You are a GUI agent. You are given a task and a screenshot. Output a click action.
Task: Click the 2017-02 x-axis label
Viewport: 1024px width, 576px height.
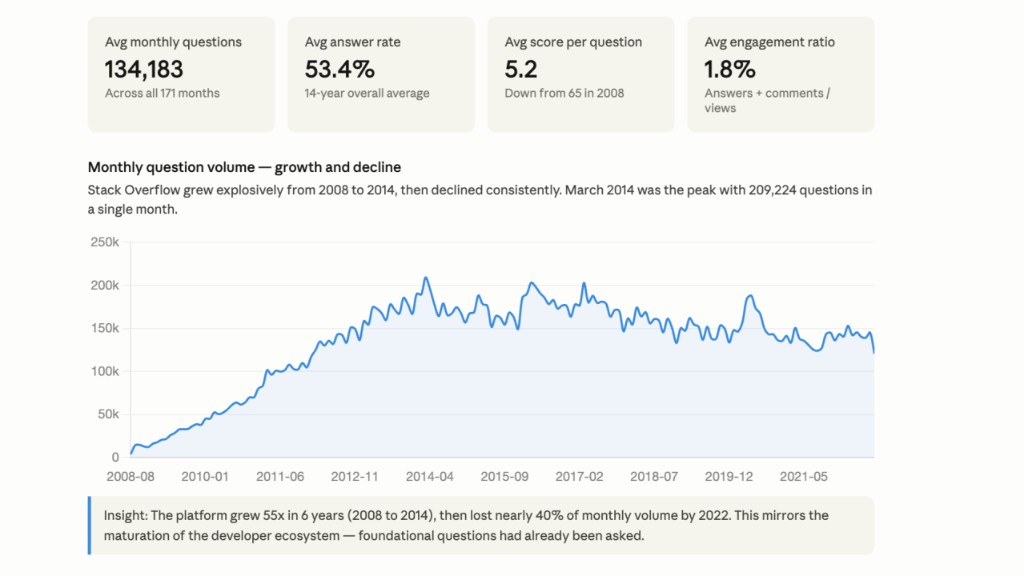(x=579, y=477)
